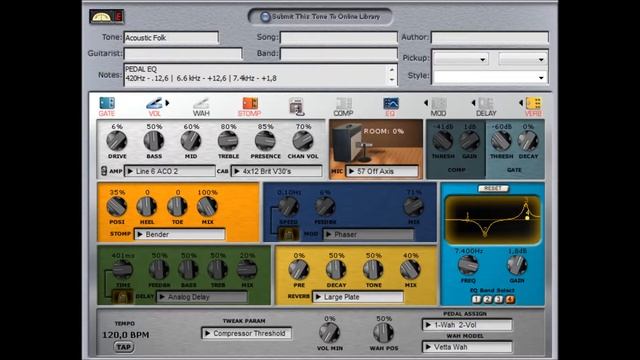Open the REVERB model dropdown Large Plate

pos(358,297)
